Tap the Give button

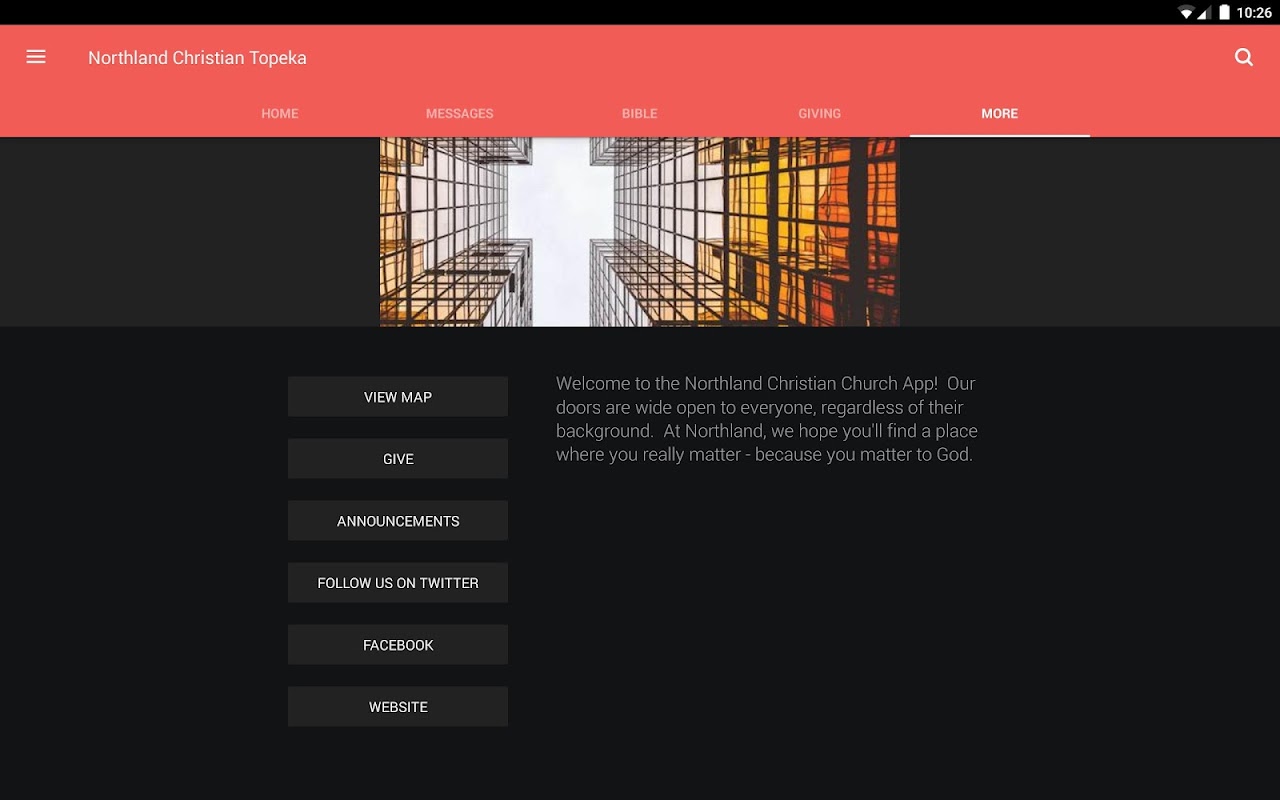coord(398,459)
